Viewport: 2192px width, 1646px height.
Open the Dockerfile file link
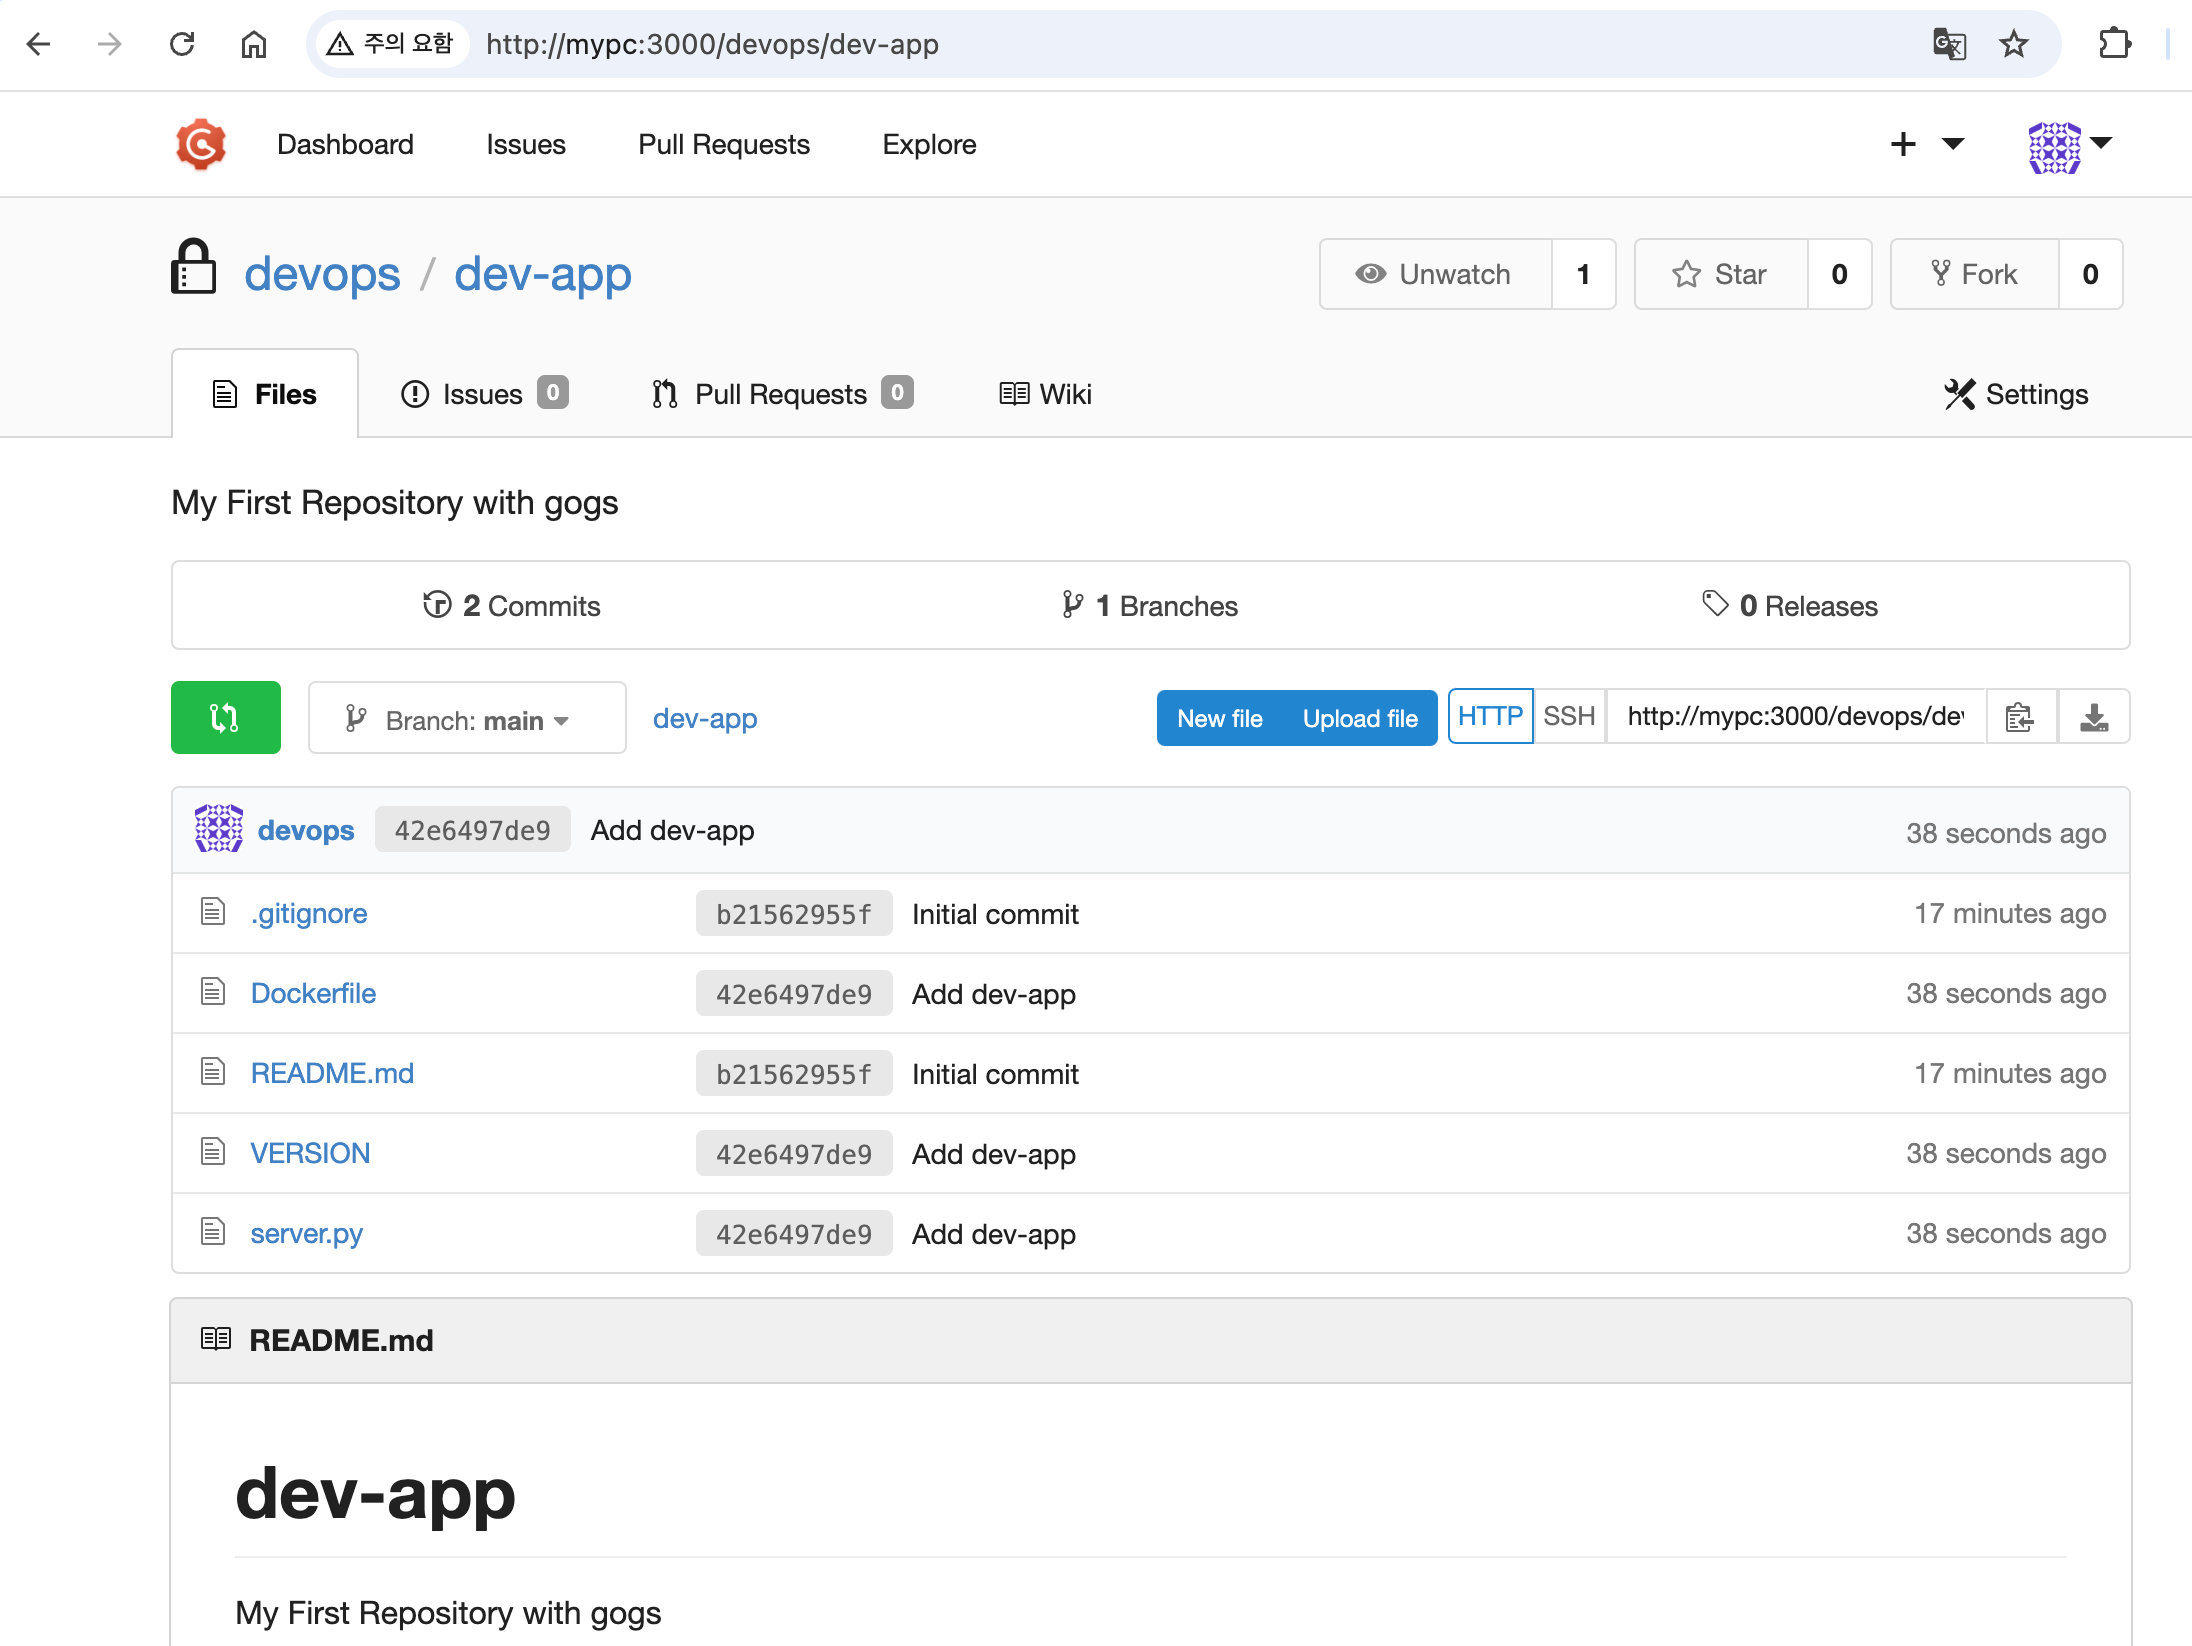(x=313, y=994)
